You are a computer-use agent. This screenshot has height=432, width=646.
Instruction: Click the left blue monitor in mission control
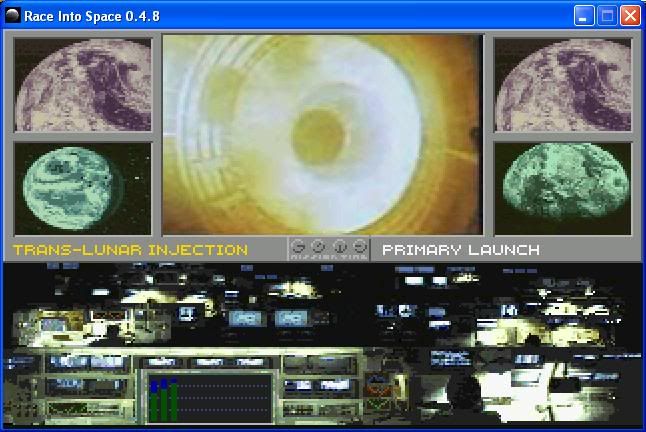246,319
